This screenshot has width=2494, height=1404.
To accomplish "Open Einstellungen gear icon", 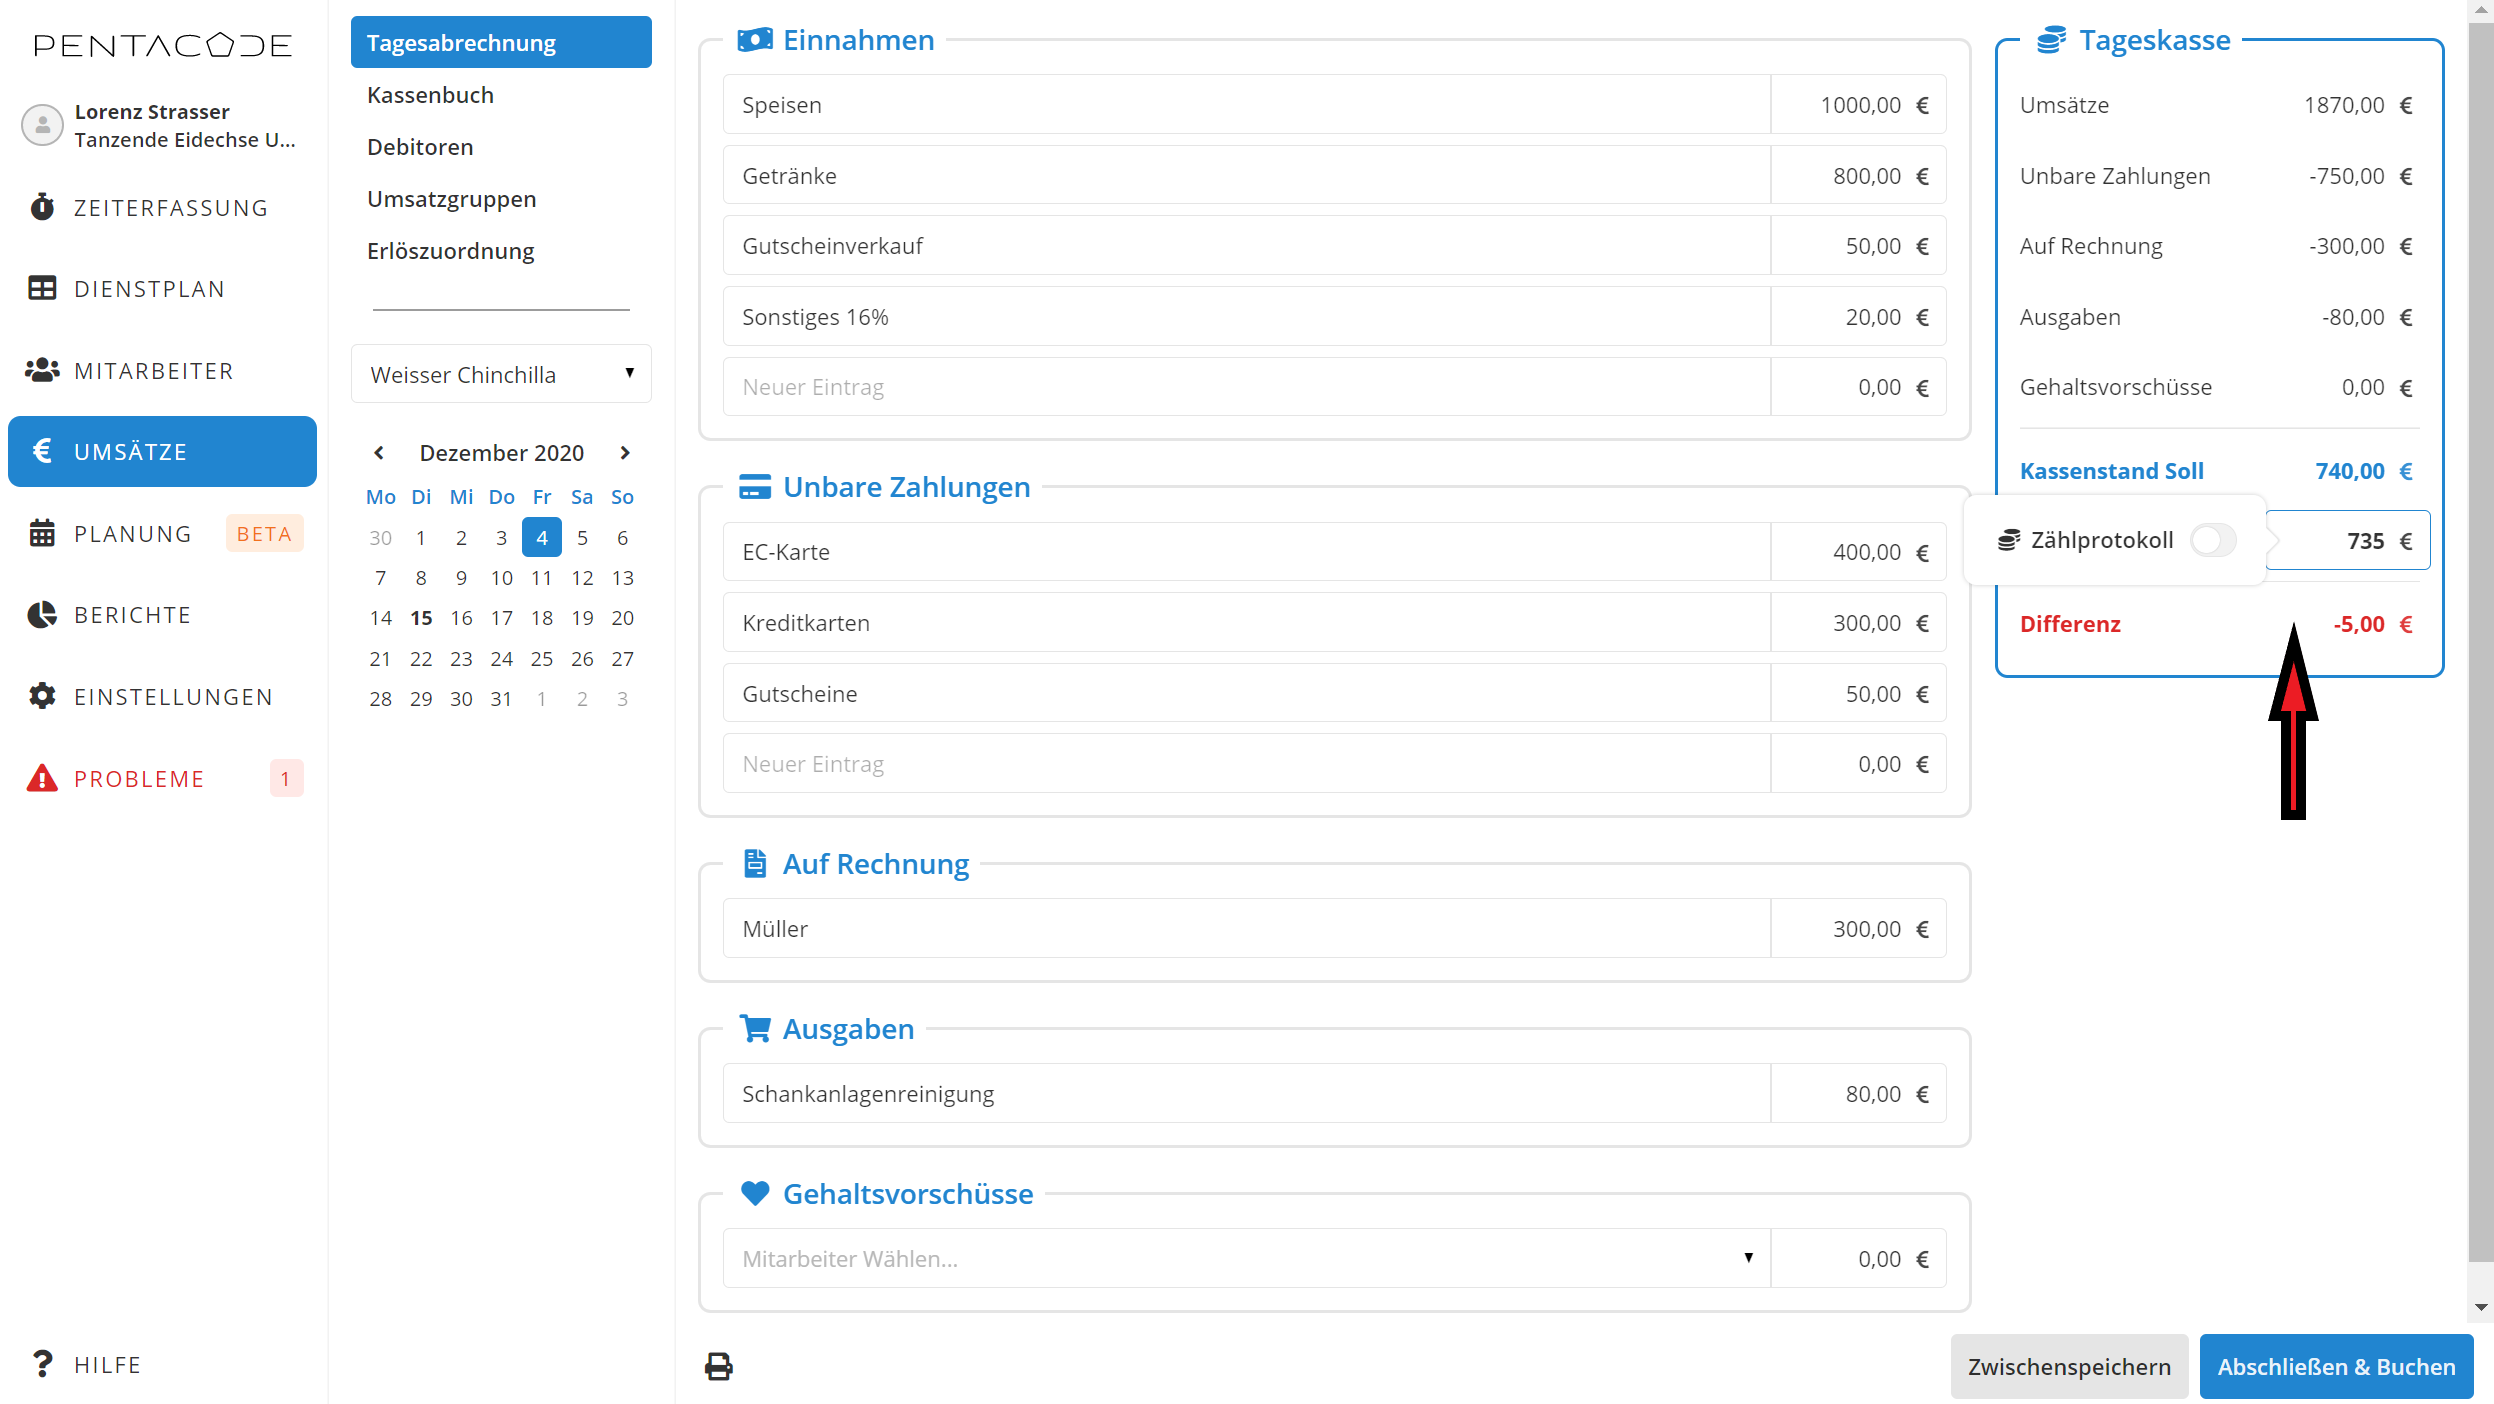I will pos(42,697).
